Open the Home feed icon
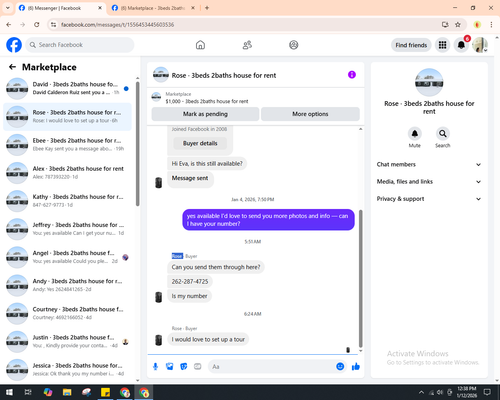The width and height of the screenshot is (500, 400). 200,45
